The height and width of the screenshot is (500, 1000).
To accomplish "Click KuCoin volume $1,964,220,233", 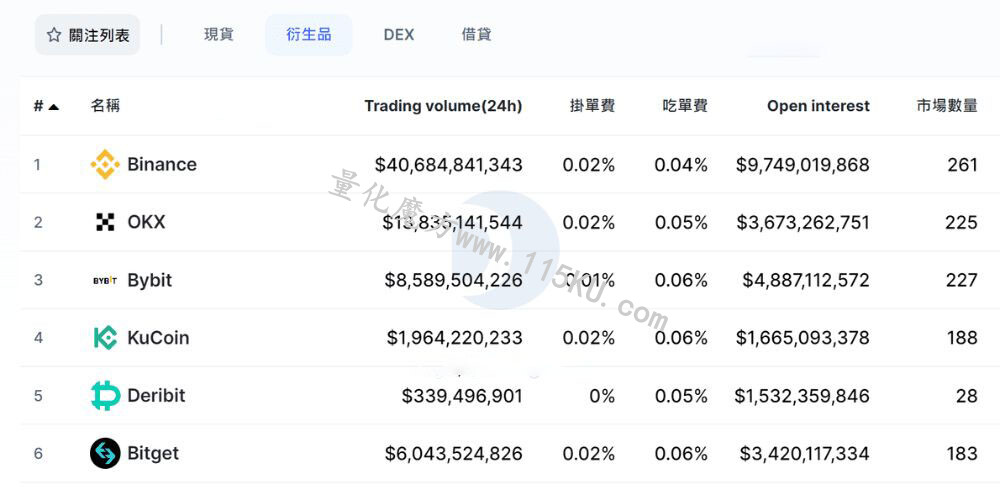I will (455, 338).
